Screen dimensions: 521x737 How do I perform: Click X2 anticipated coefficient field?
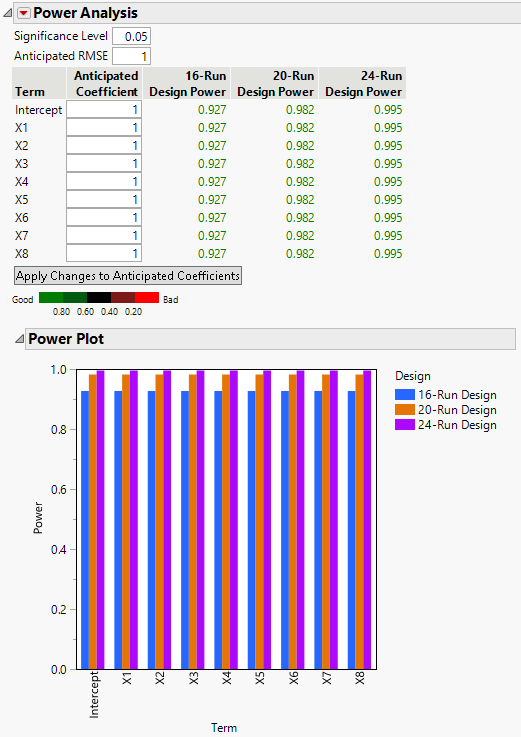pos(104,146)
